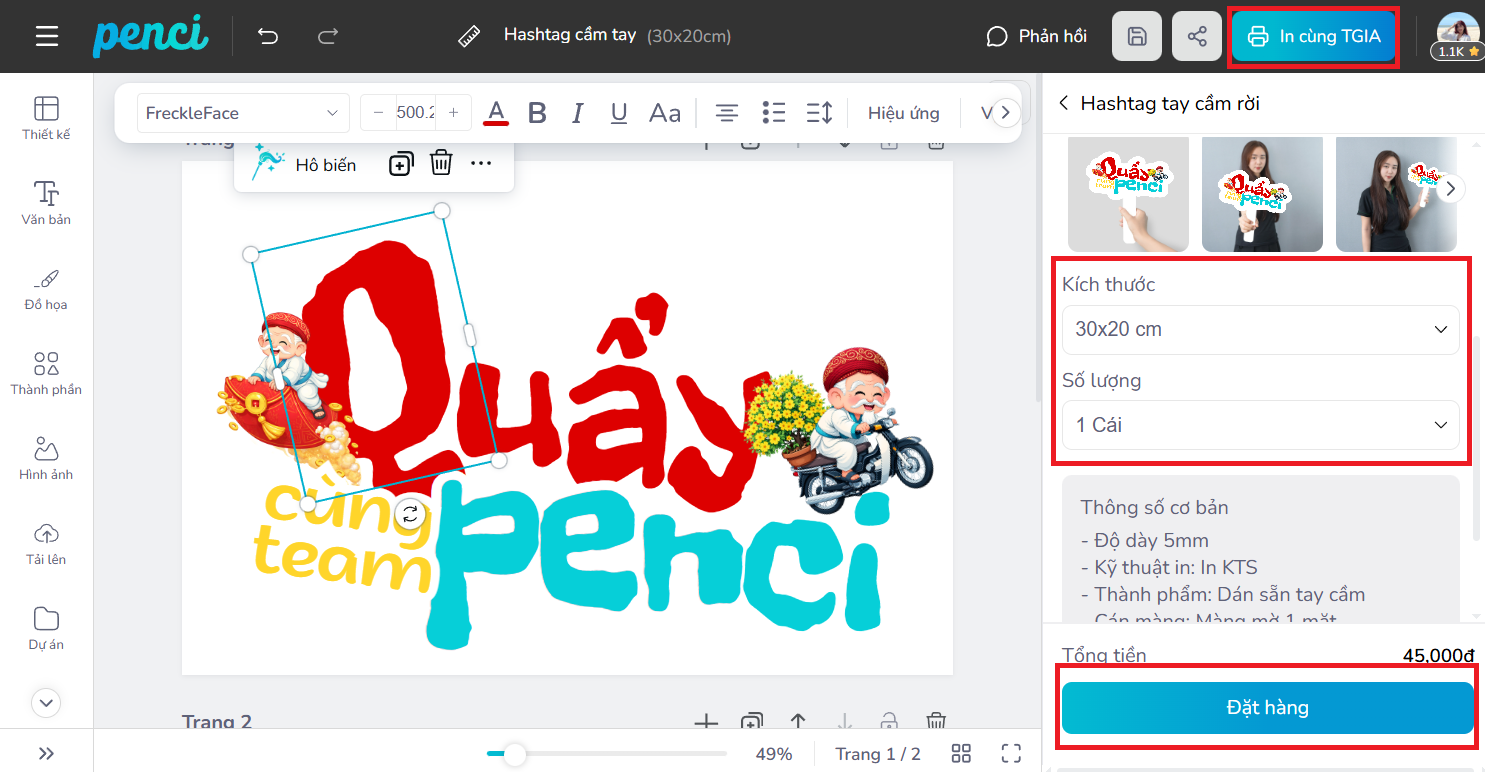Open the FreckleFace font dropdown

pos(243,113)
